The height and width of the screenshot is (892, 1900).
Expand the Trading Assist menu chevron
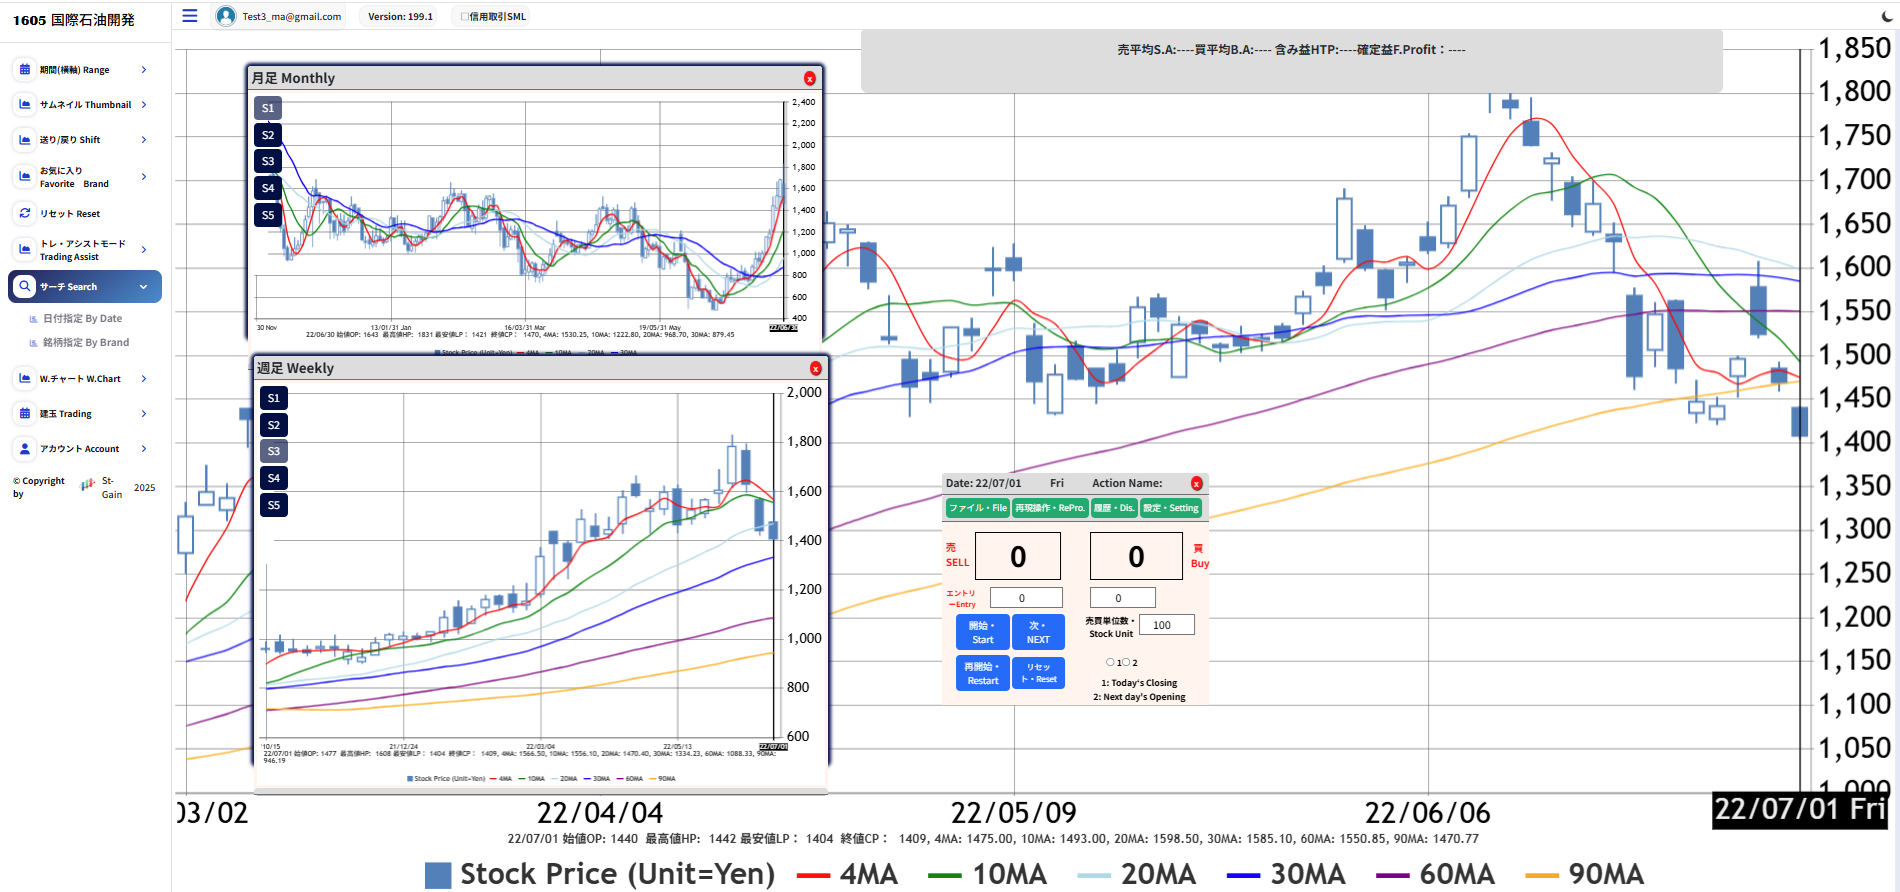tap(144, 250)
